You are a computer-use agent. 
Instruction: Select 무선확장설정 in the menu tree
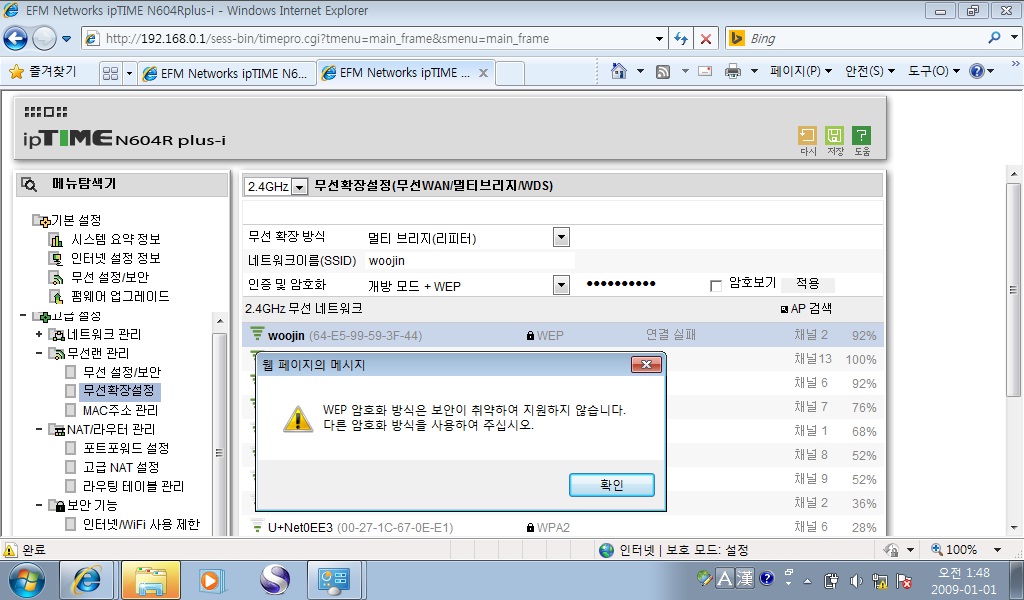[x=118, y=390]
